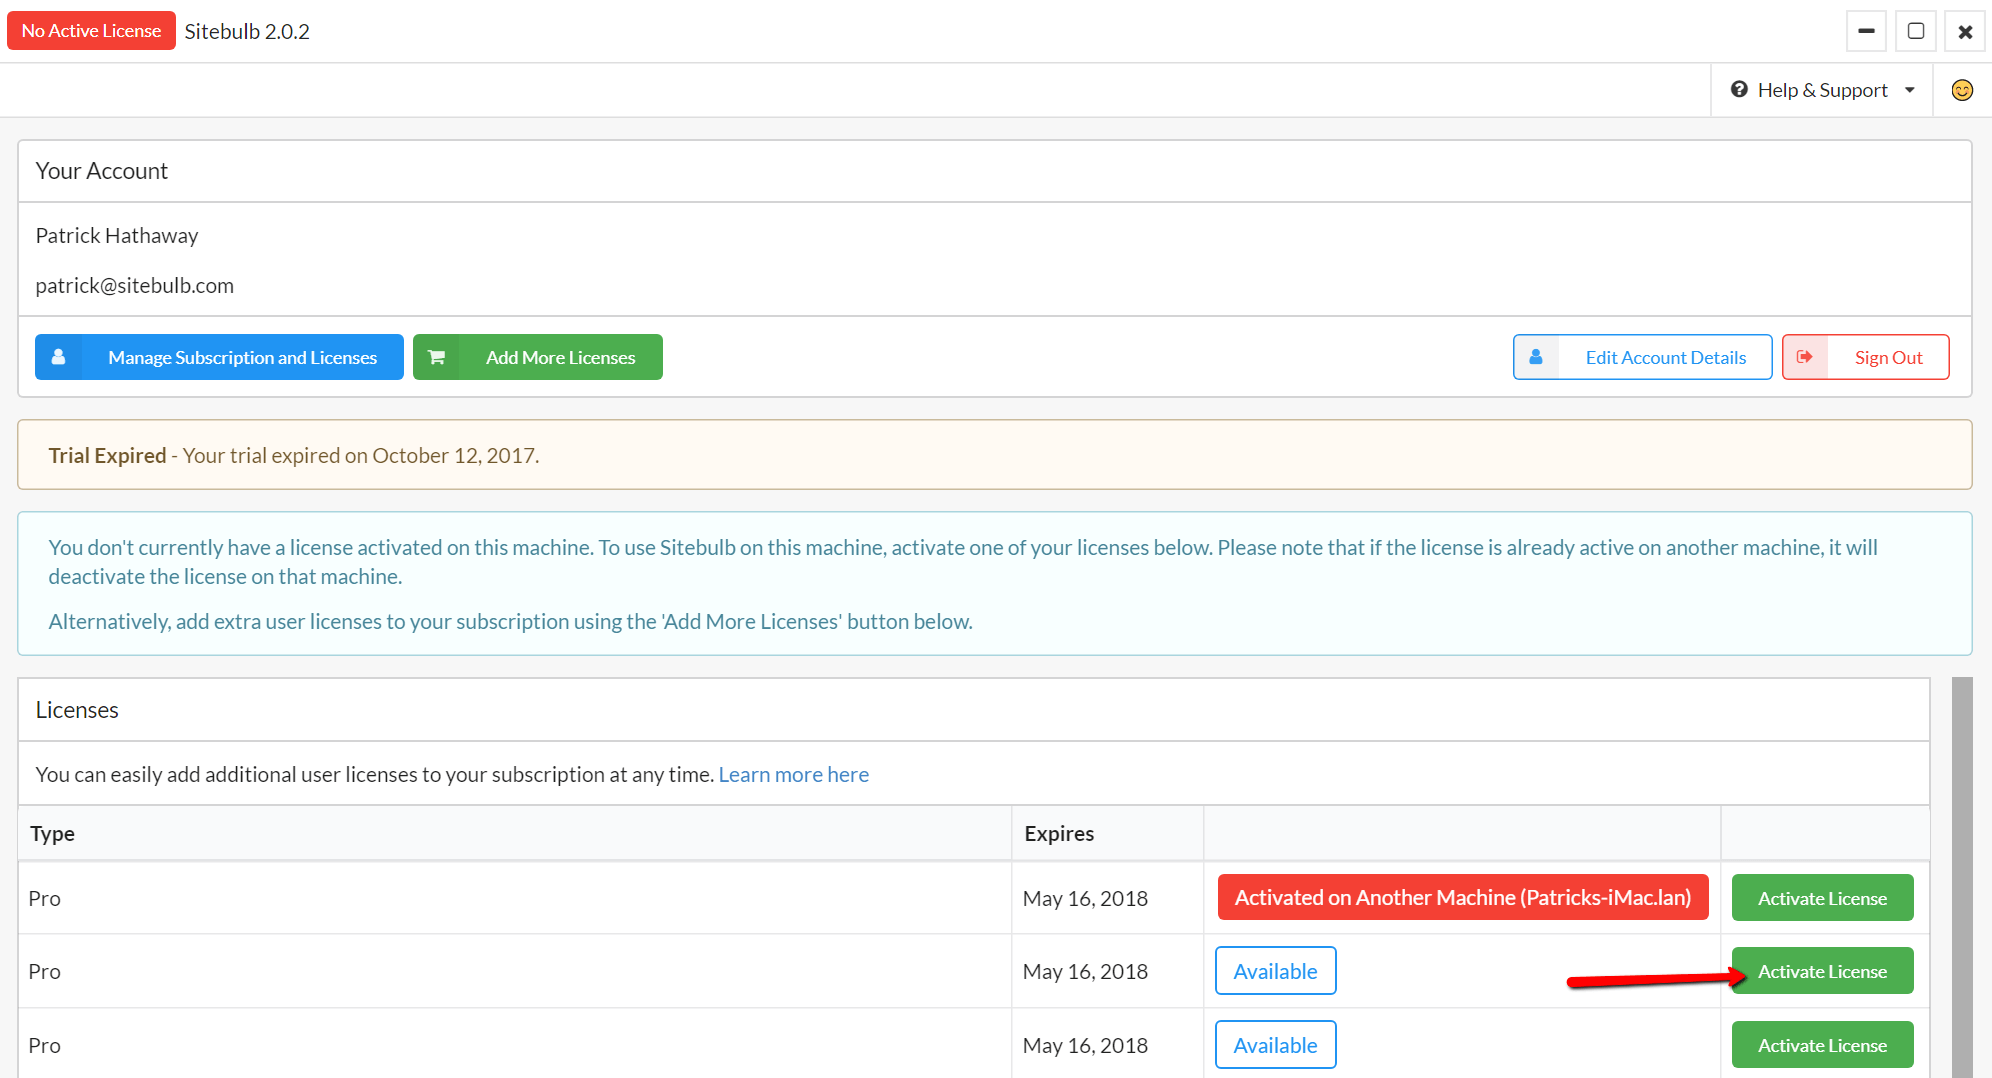
Task: Click the question mark help icon
Action: point(1739,89)
